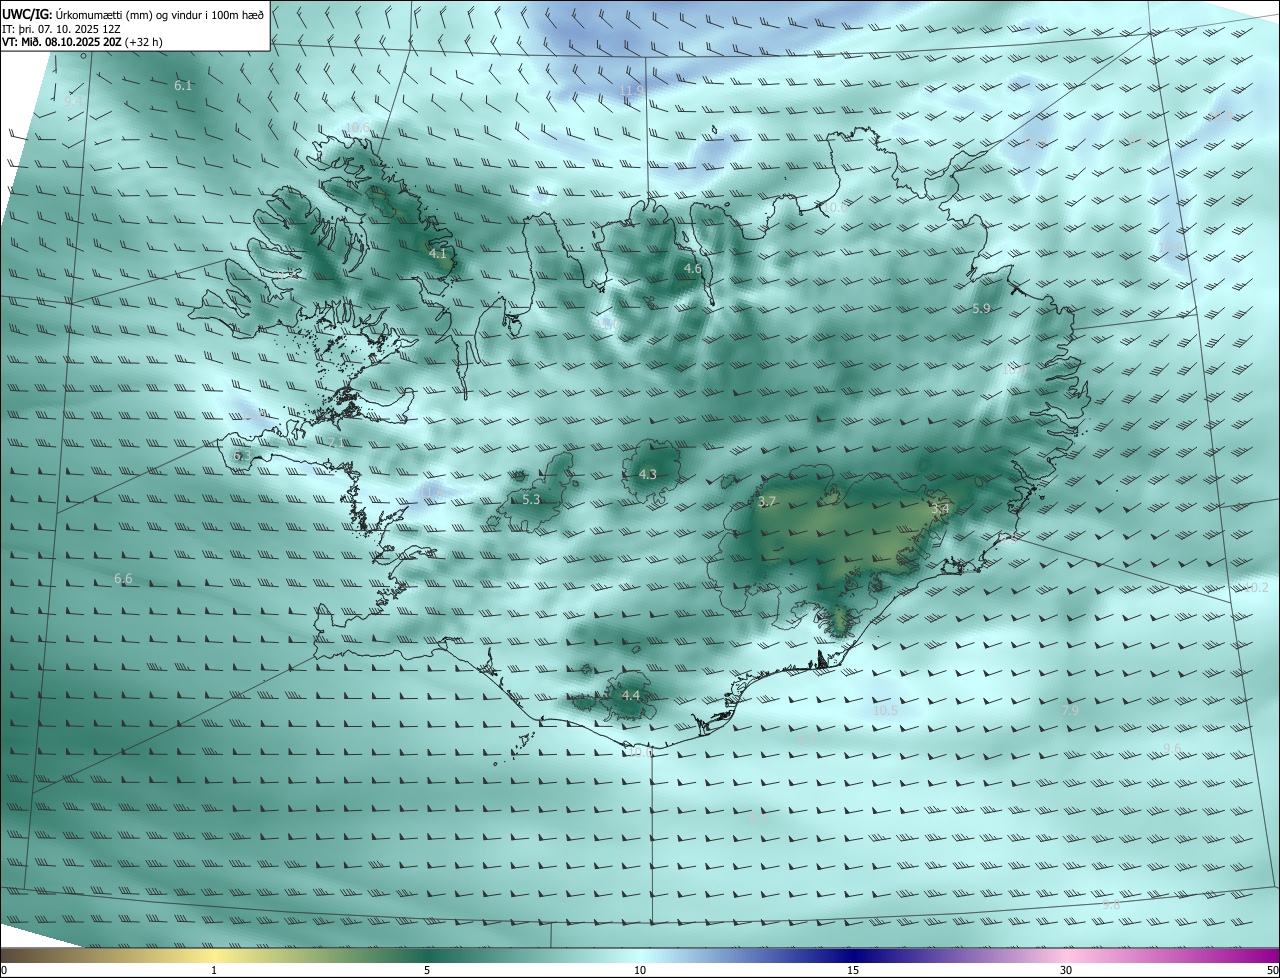Click the 4.6 value in north Iceland
The image size is (1280, 978).
693,269
